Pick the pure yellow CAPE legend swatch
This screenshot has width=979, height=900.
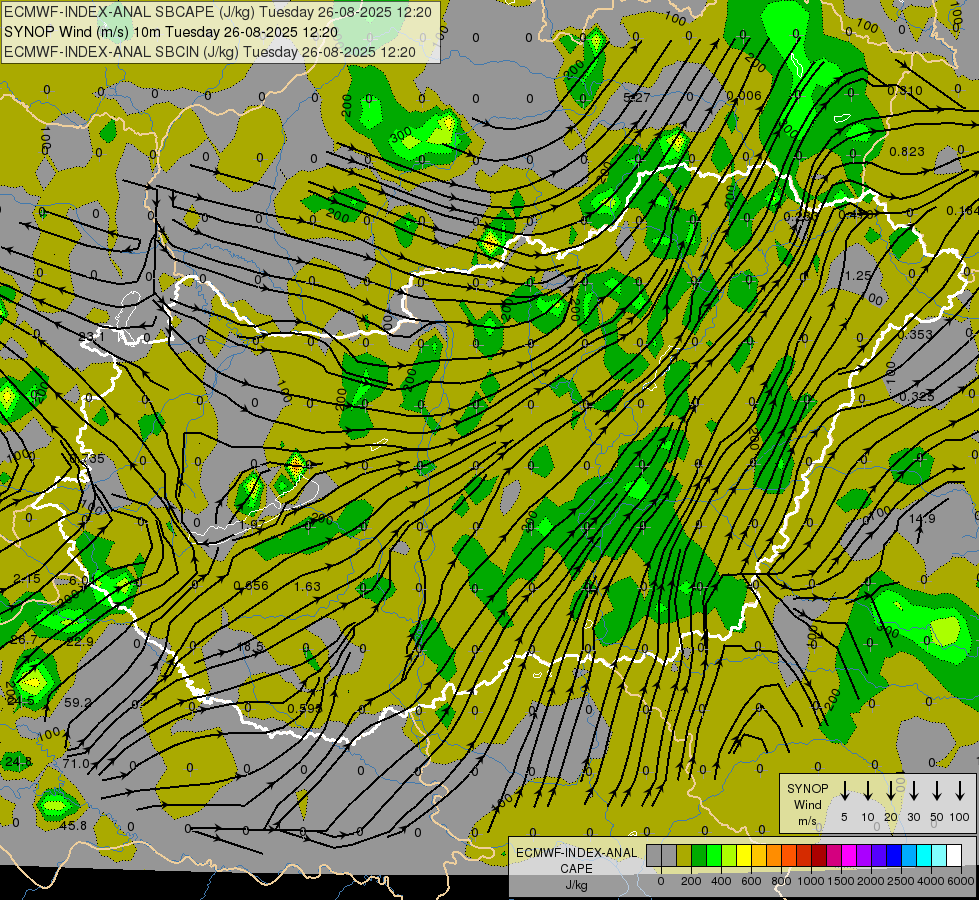(x=744, y=856)
